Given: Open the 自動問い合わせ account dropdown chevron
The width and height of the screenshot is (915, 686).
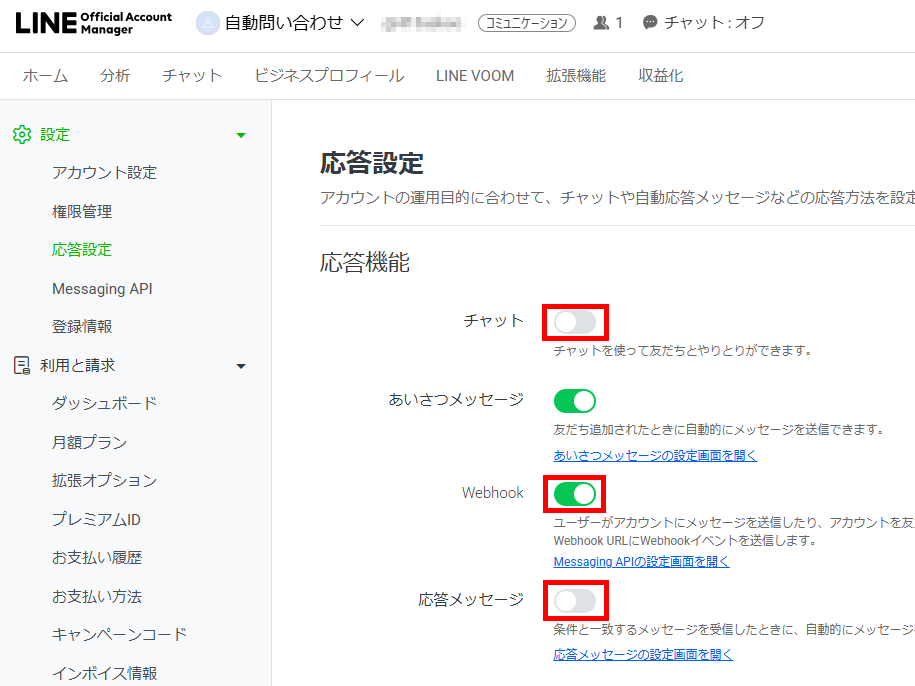Looking at the screenshot, I should [x=357, y=23].
